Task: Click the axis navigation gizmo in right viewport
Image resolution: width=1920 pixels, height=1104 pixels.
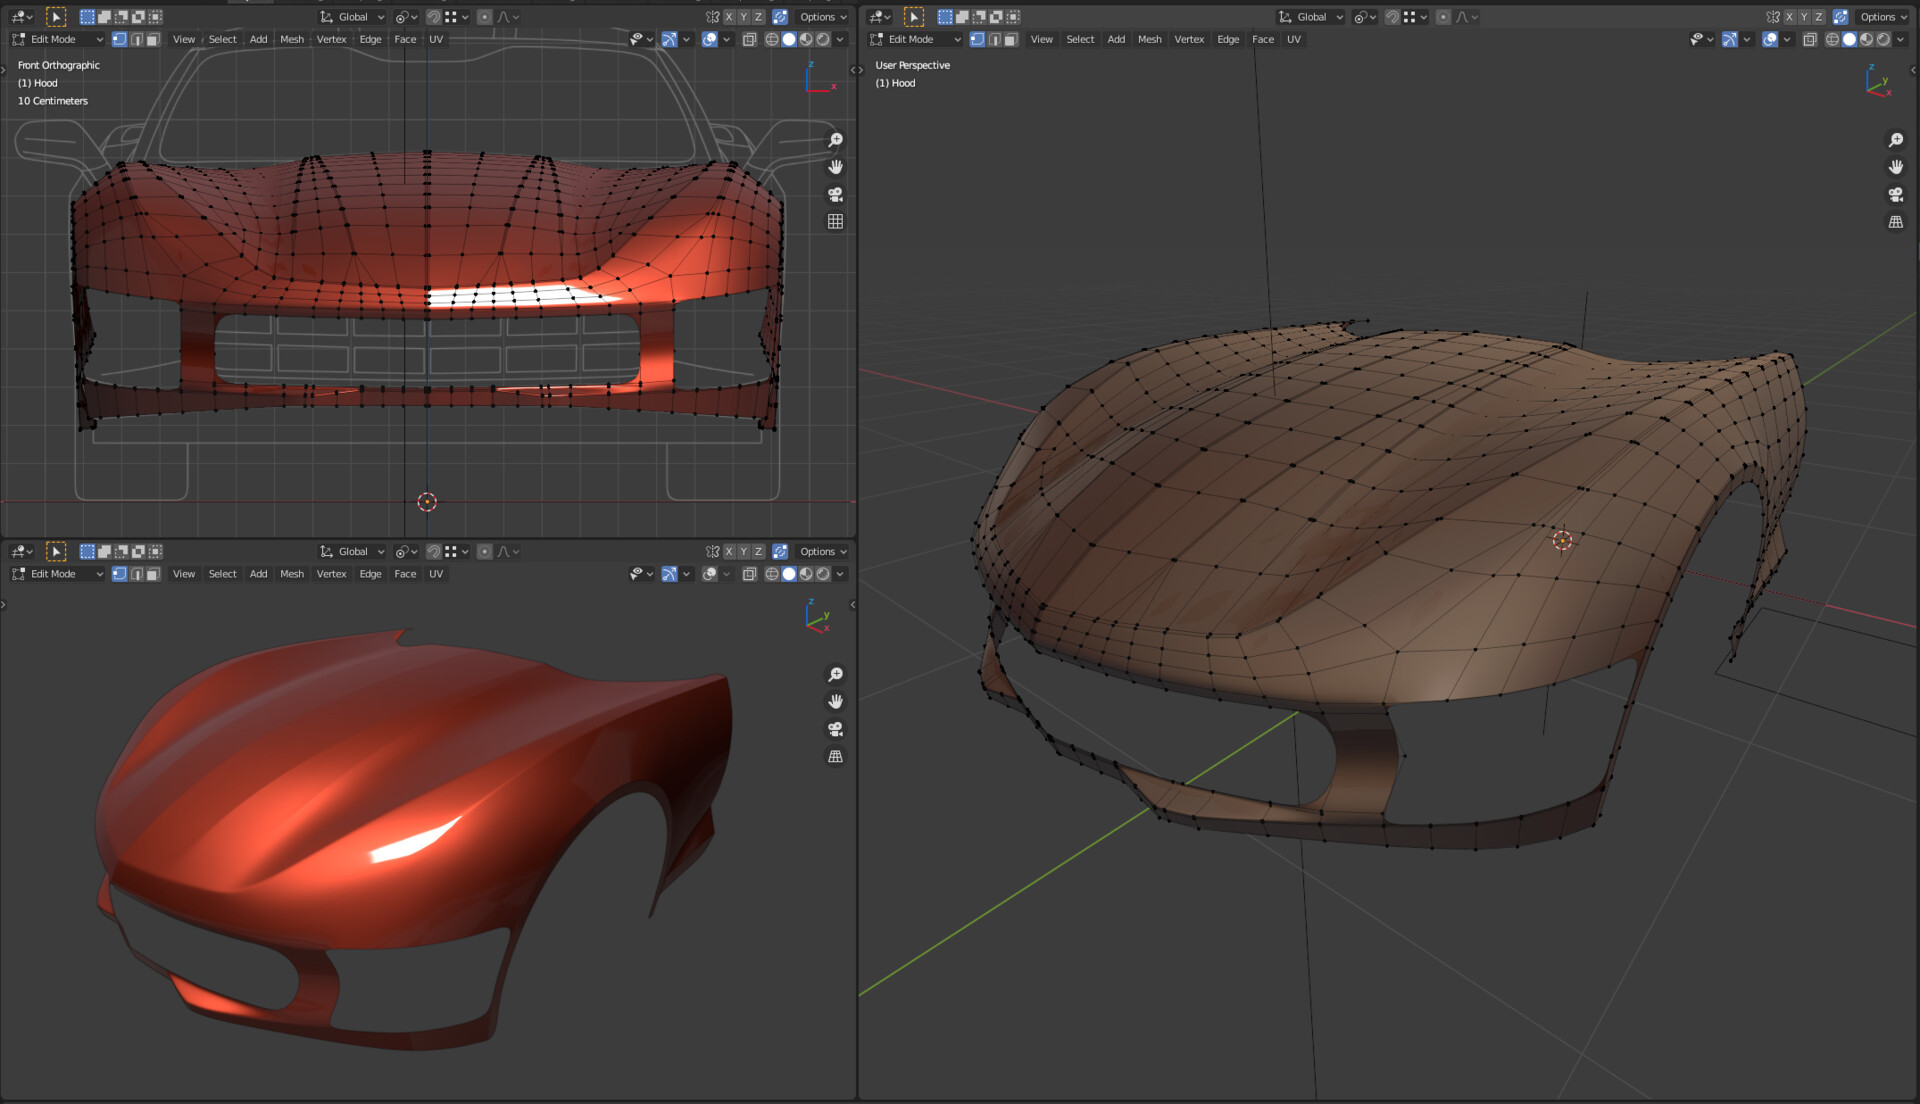Action: (x=1877, y=82)
